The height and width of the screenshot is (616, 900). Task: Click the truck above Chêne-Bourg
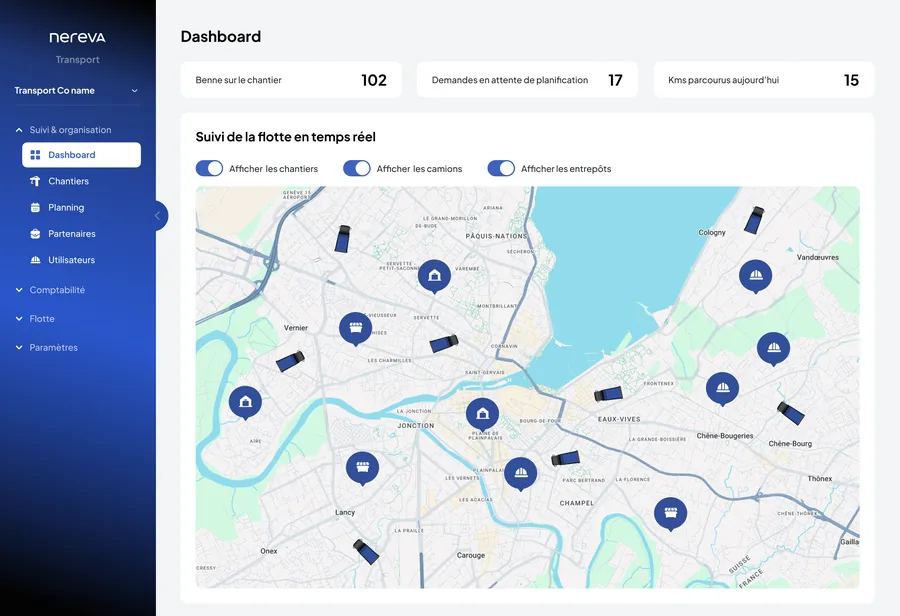[790, 413]
